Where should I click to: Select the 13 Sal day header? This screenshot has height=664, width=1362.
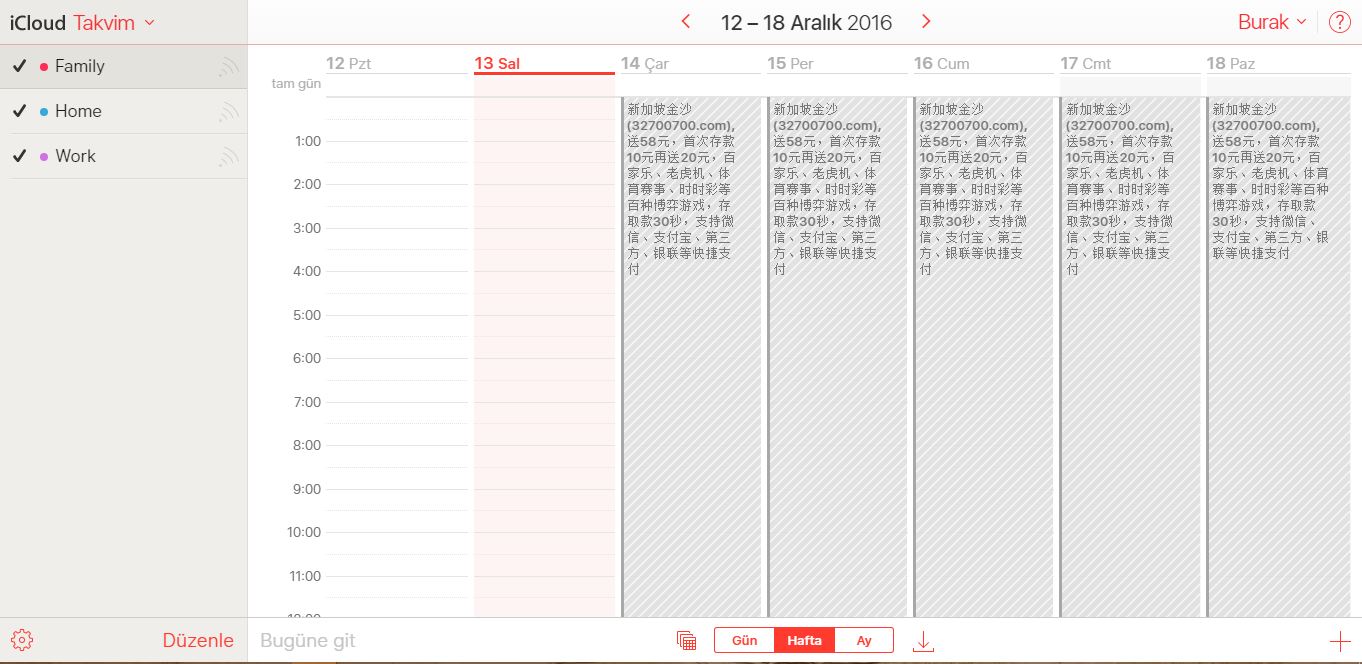click(497, 63)
